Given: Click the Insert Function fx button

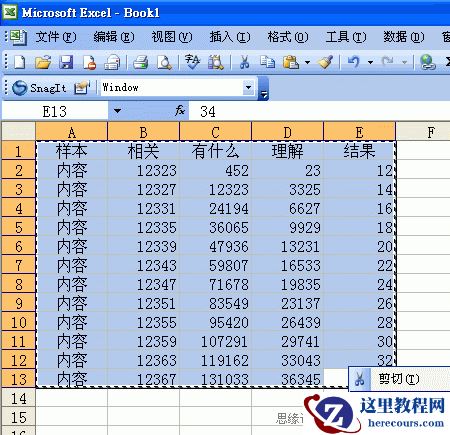Looking at the screenshot, I should [x=180, y=110].
